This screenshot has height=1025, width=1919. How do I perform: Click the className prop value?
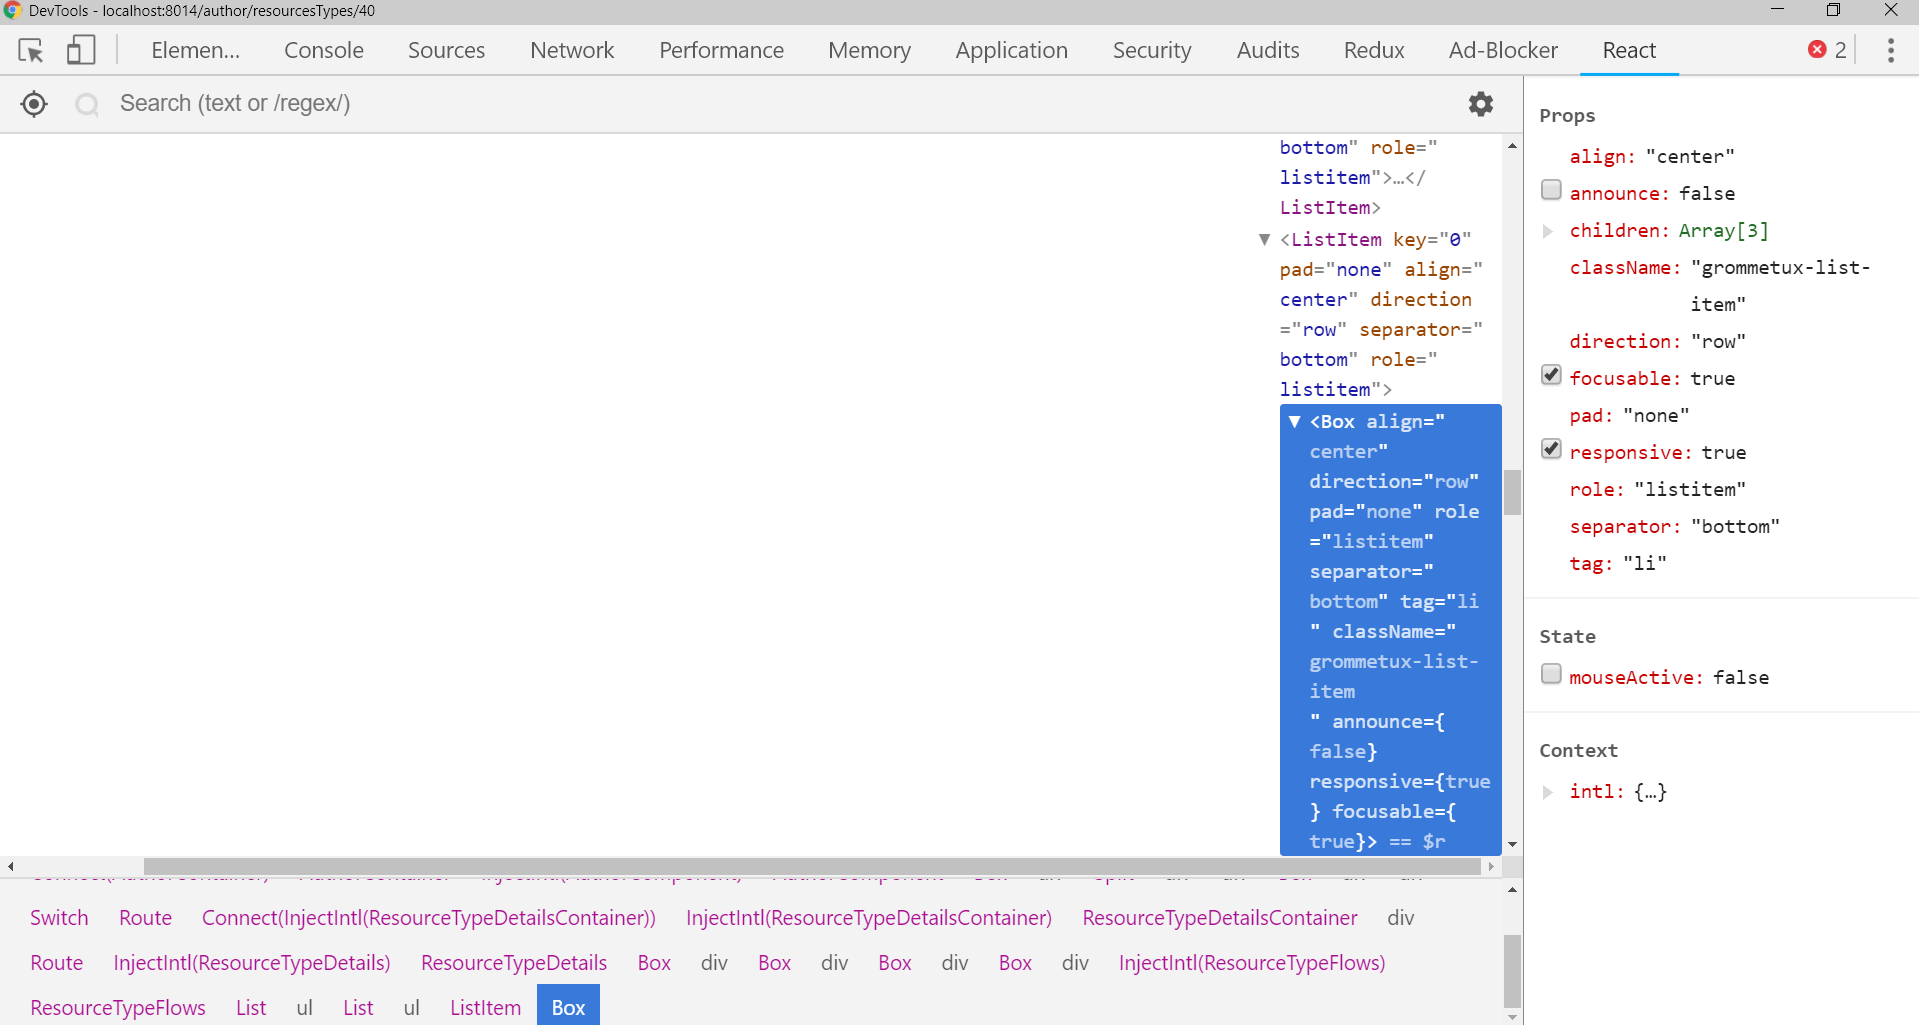[1780, 286]
